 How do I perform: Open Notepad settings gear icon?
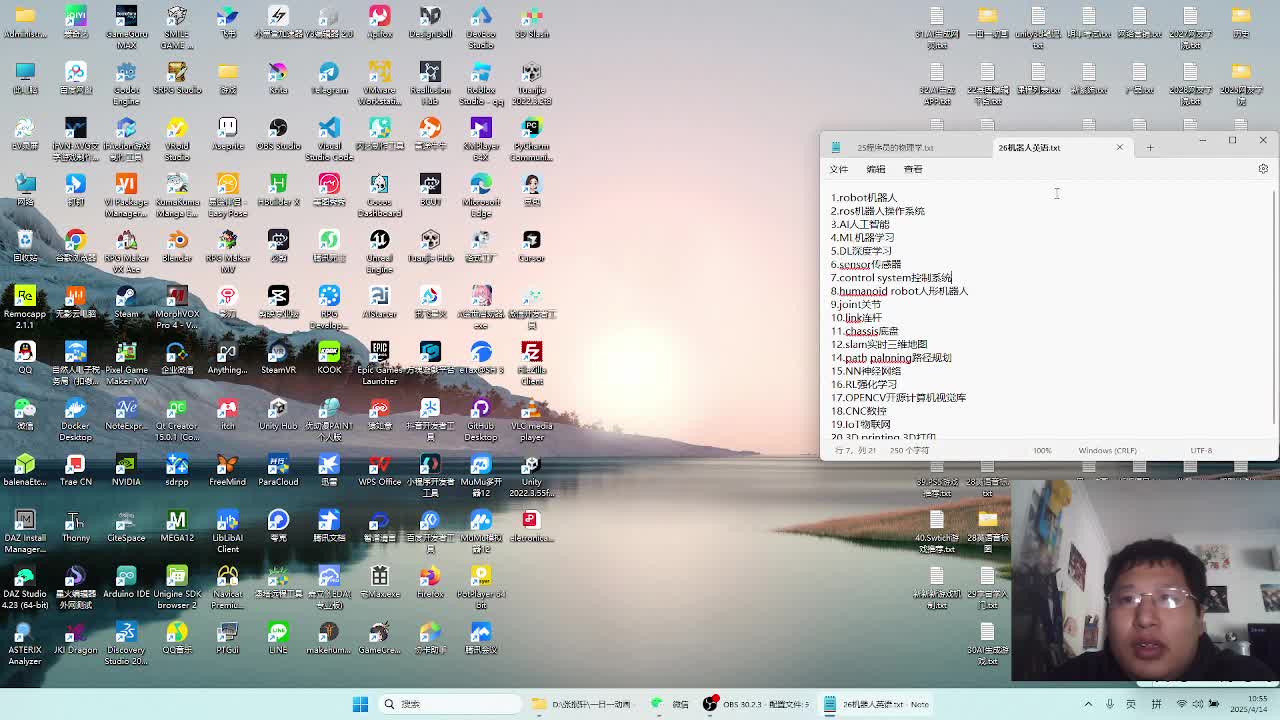pos(1263,169)
